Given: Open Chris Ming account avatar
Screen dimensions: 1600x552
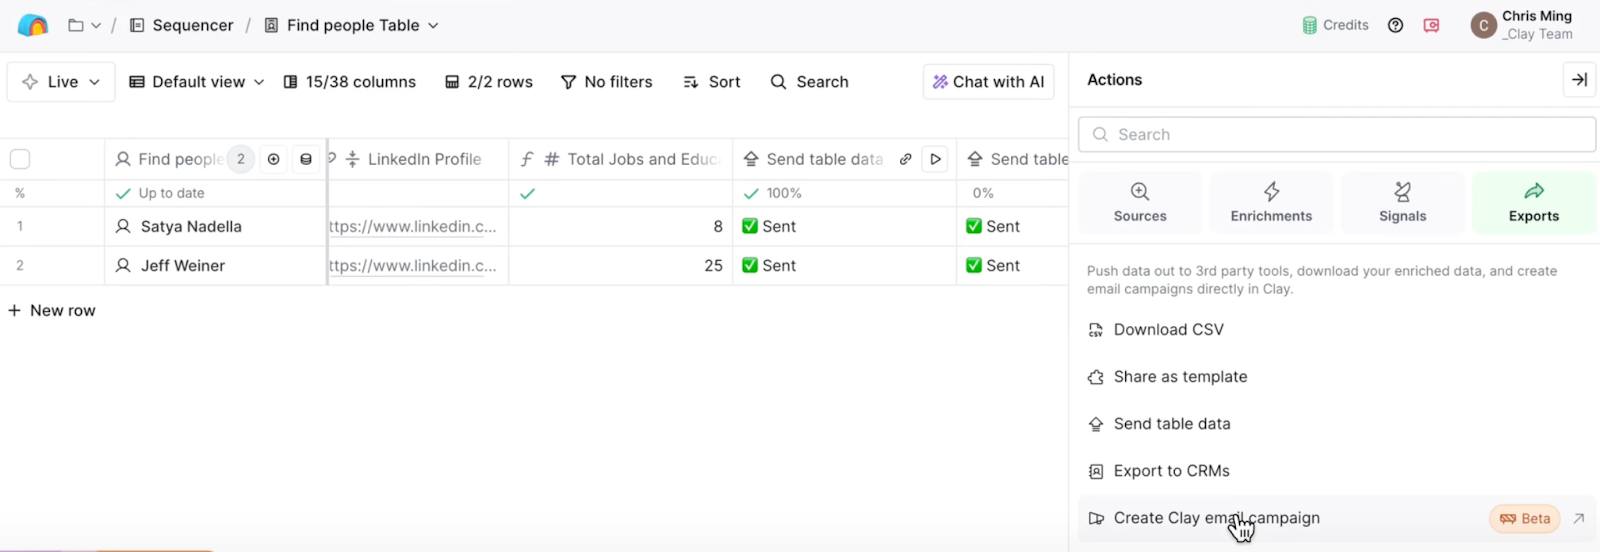Looking at the screenshot, I should (1484, 25).
